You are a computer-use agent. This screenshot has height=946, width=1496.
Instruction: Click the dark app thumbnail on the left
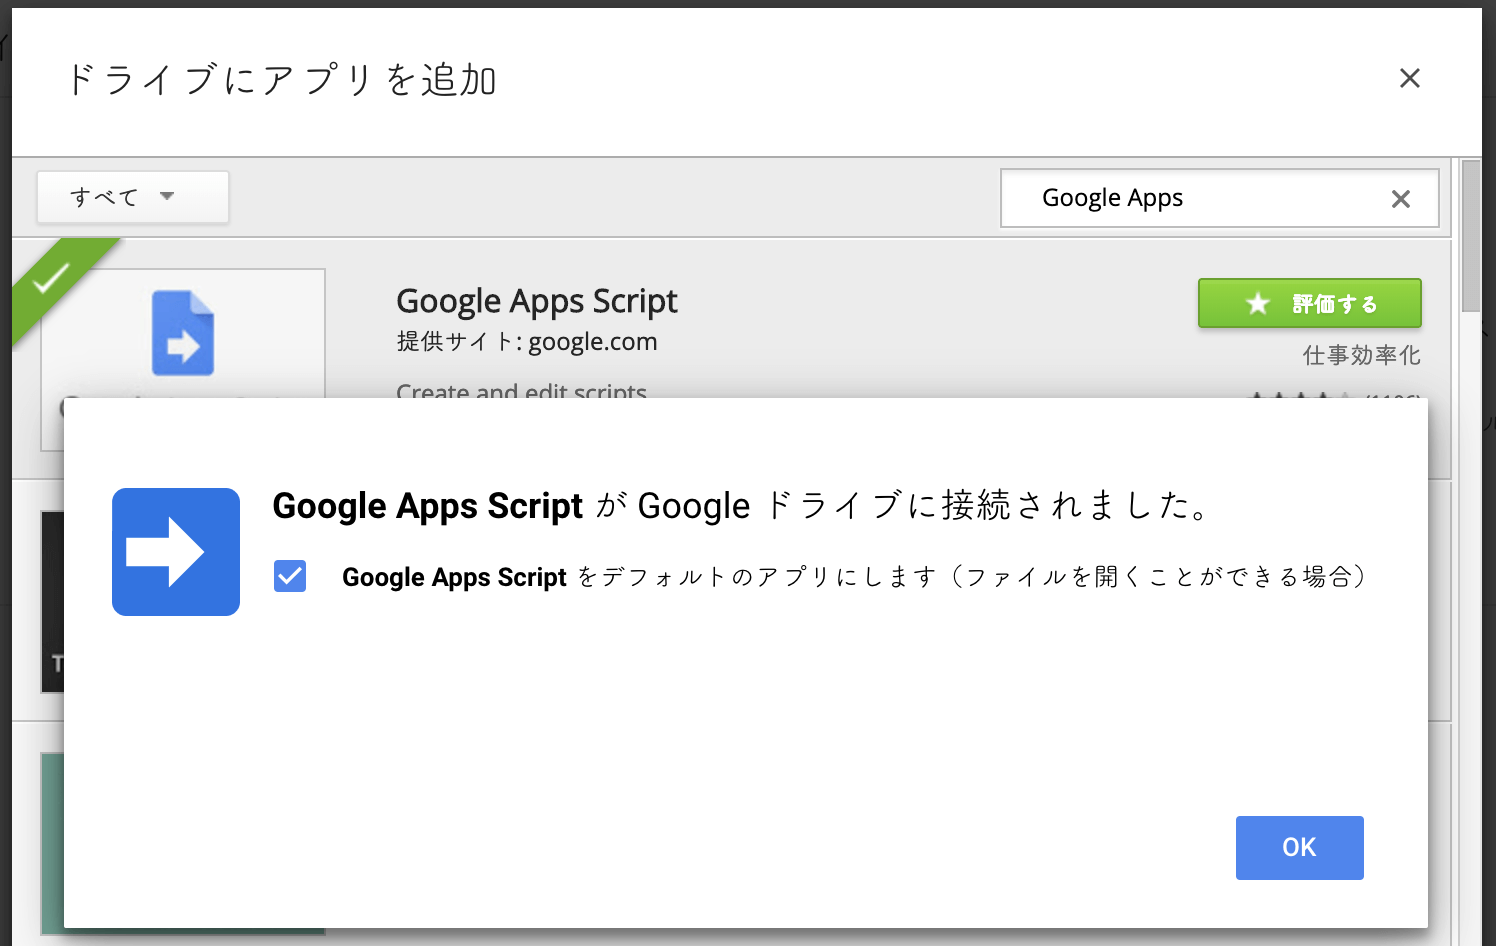pos(52,600)
